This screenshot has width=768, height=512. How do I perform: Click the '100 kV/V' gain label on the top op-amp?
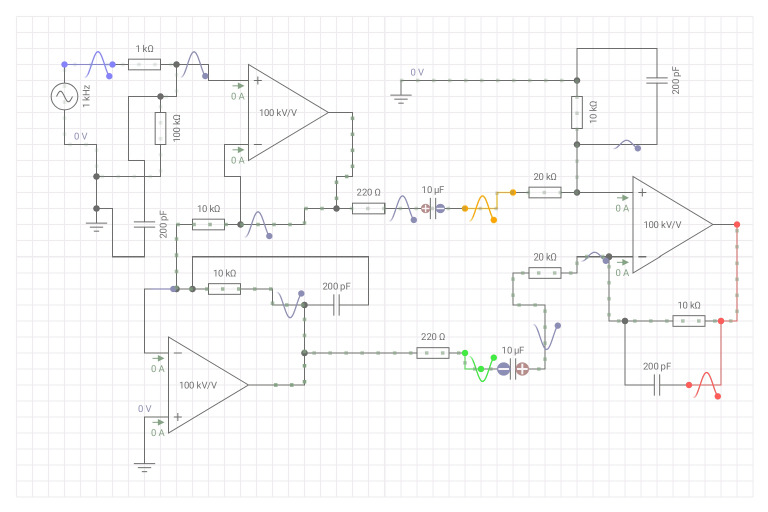[278, 113]
